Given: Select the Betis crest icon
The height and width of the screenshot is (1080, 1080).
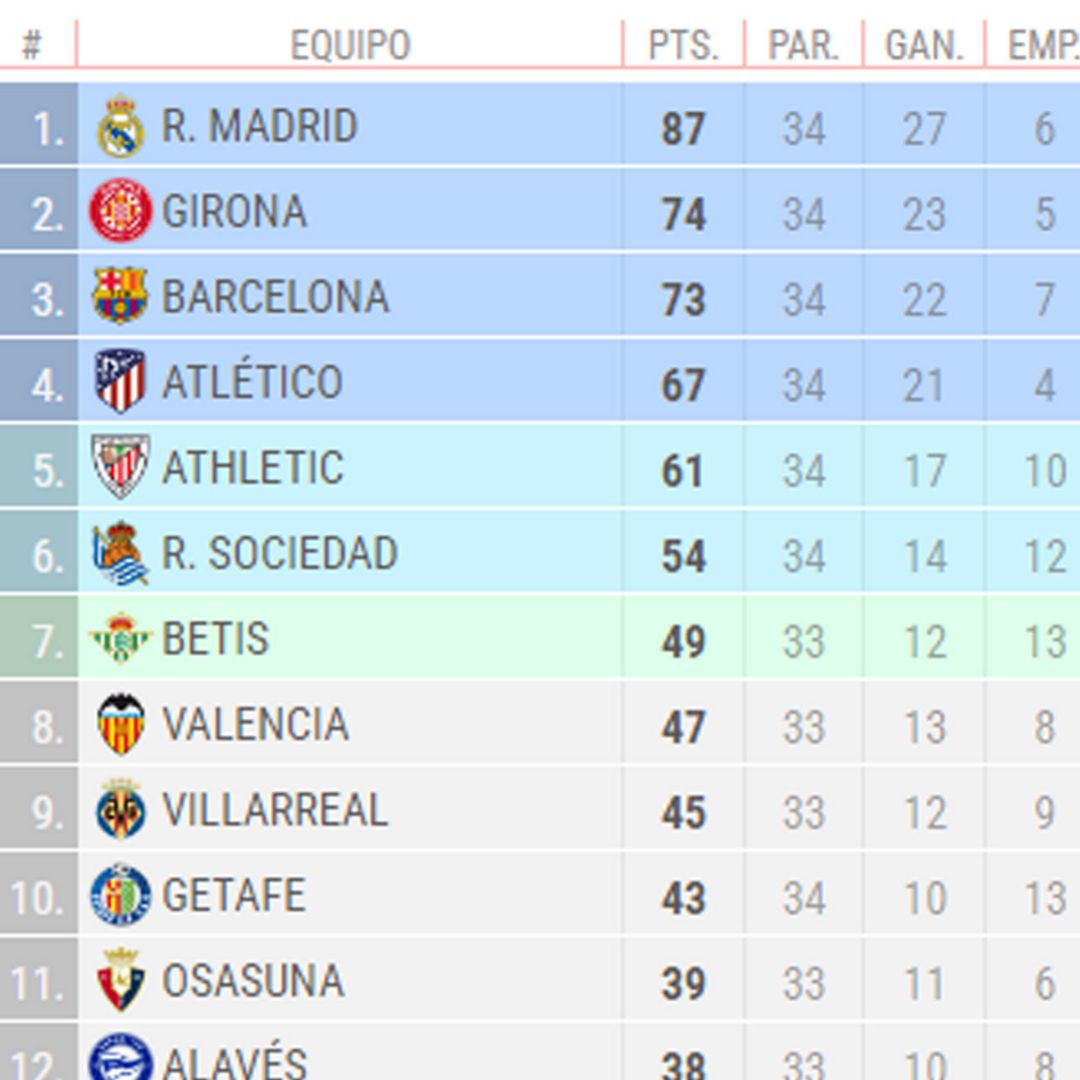Looking at the screenshot, I should pos(121,638).
